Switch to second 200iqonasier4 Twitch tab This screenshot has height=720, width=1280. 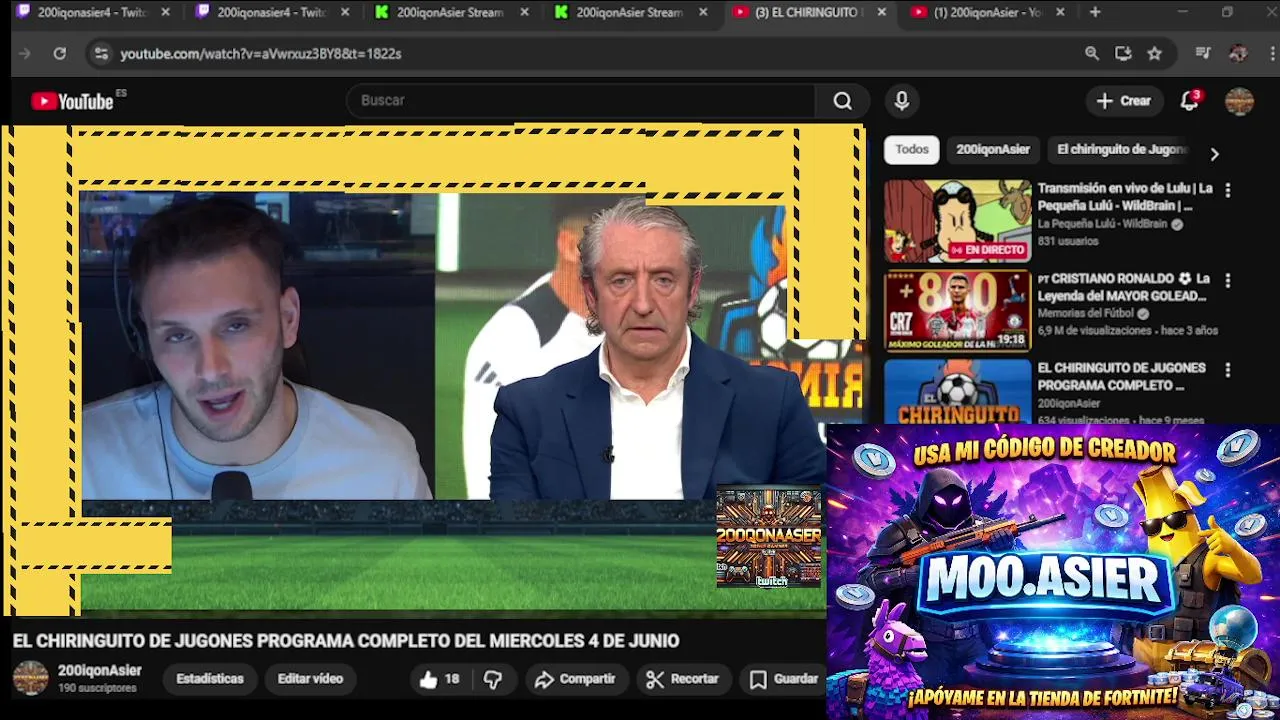[270, 12]
